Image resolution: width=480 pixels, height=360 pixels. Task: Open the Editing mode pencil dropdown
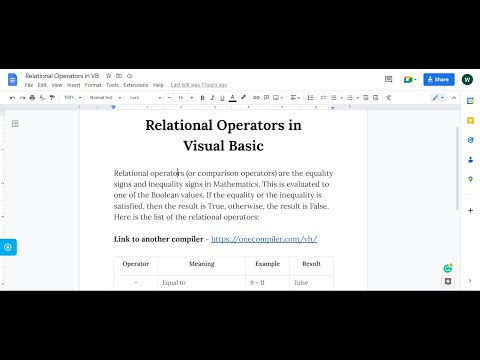pyautogui.click(x=438, y=98)
